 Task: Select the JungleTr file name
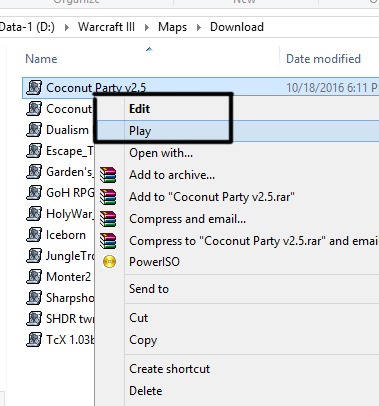click(70, 256)
